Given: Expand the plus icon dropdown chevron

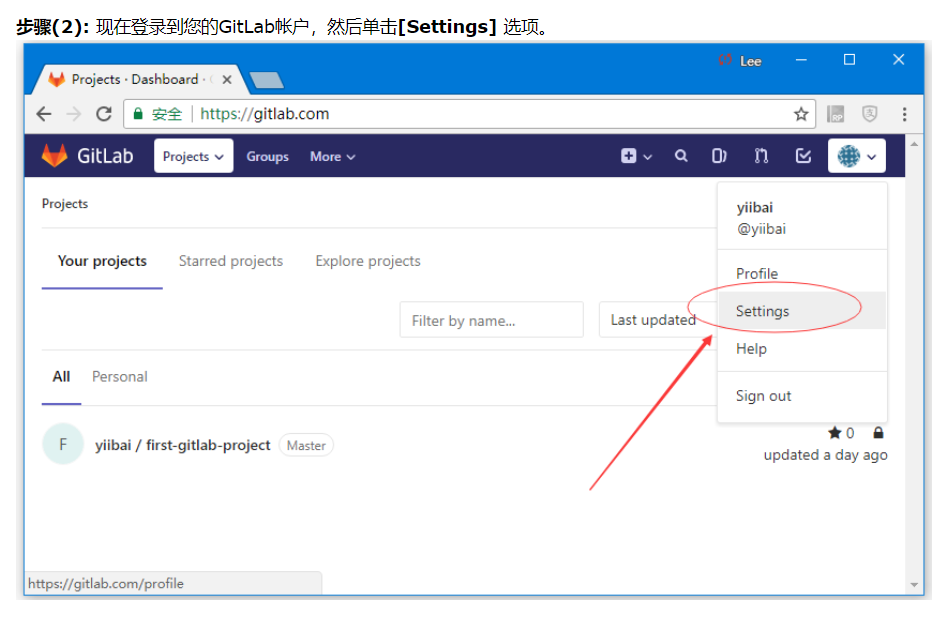Looking at the screenshot, I should [x=647, y=157].
